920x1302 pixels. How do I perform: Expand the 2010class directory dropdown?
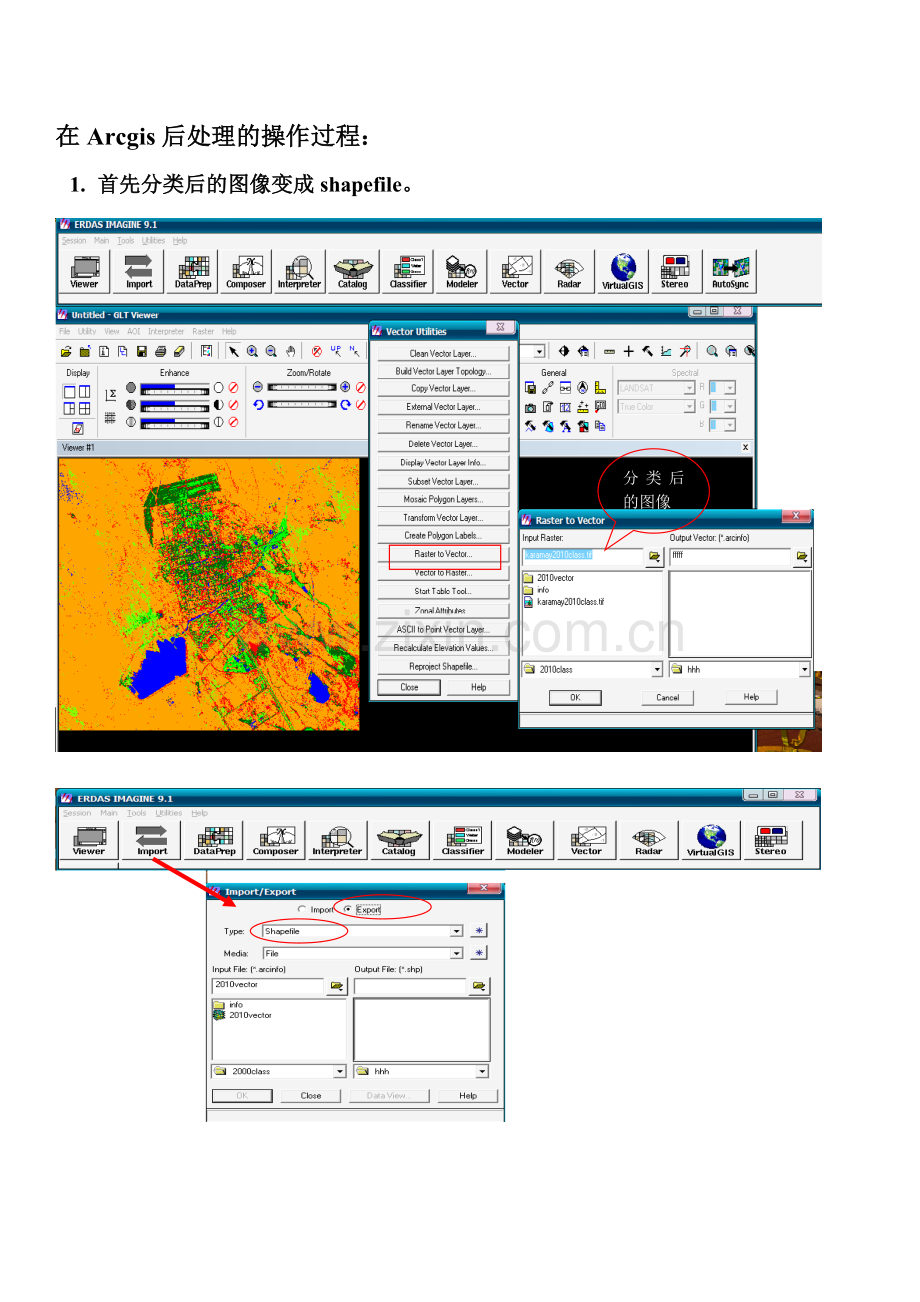(x=657, y=670)
